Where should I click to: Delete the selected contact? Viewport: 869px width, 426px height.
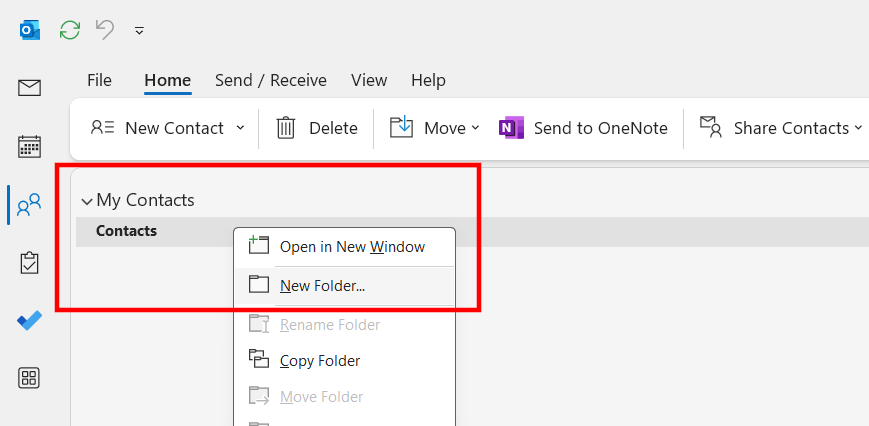316,129
